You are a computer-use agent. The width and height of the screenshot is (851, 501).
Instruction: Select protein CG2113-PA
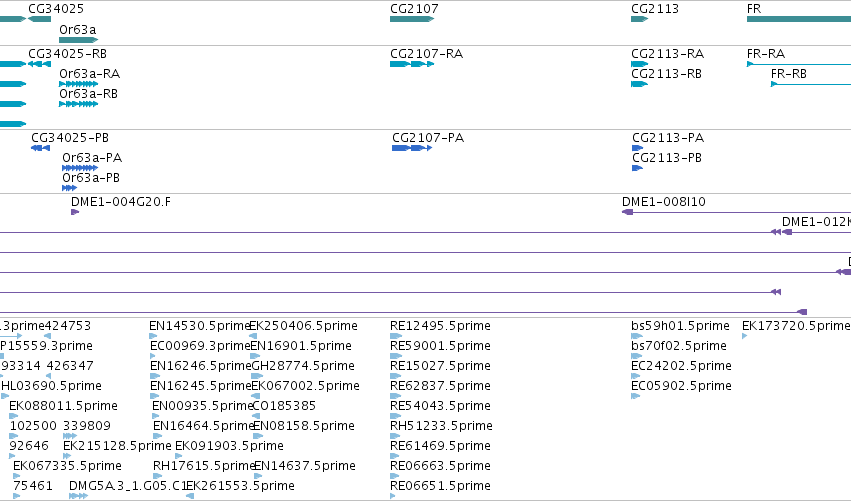[668, 138]
